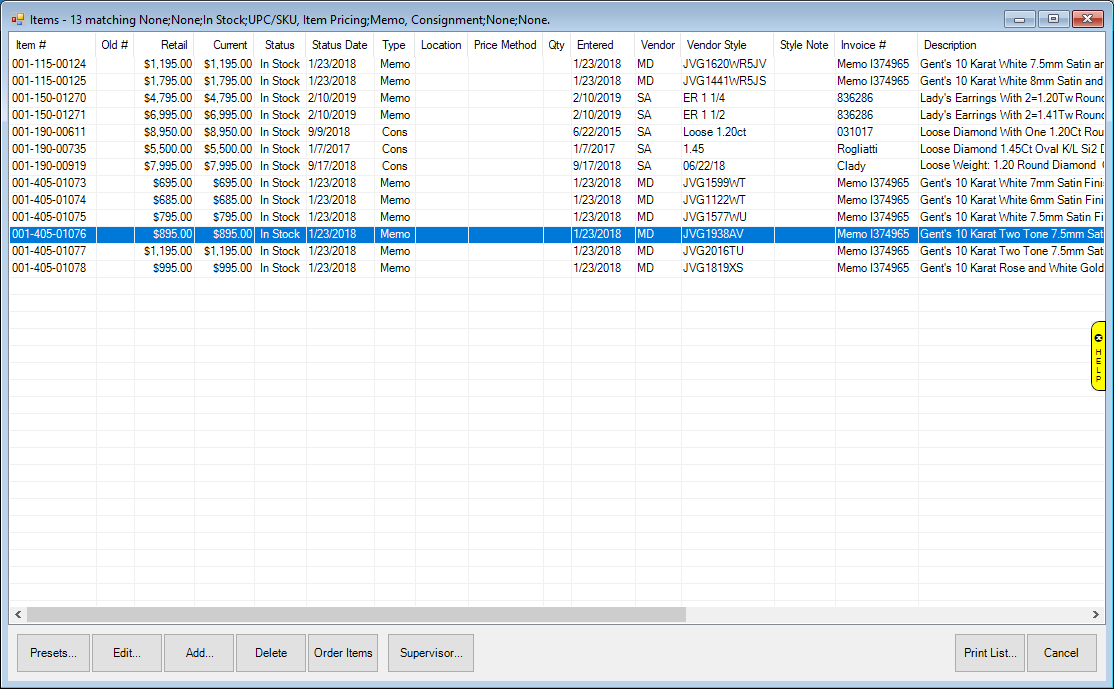
Task: Open the Supervisor options
Action: (x=430, y=653)
